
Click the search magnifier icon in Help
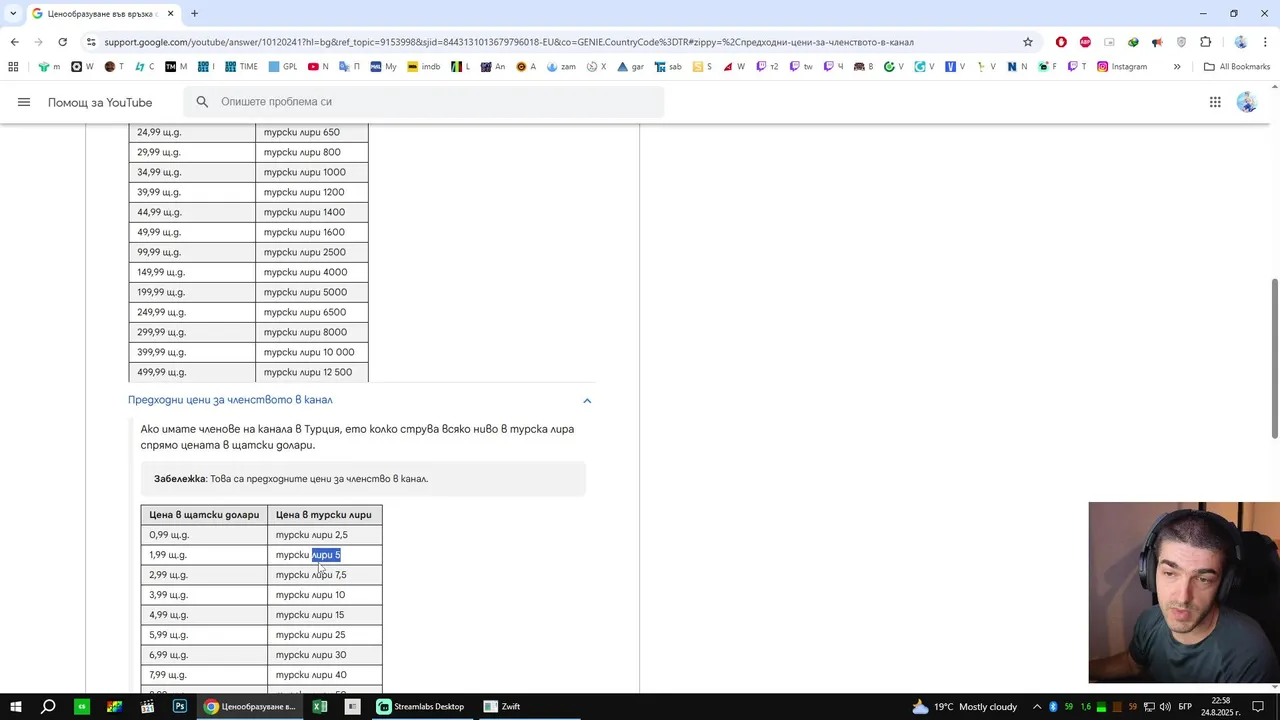[202, 102]
